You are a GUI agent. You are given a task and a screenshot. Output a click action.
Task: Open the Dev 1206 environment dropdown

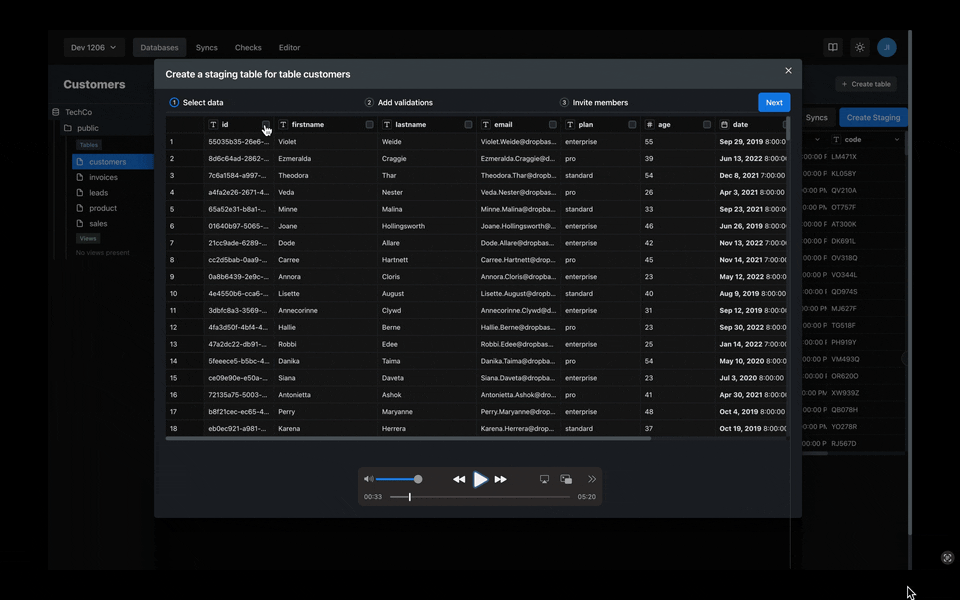tap(94, 47)
